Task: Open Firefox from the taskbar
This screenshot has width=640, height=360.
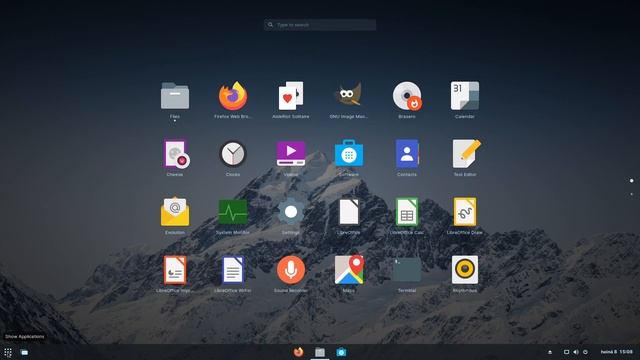Action: pos(298,352)
